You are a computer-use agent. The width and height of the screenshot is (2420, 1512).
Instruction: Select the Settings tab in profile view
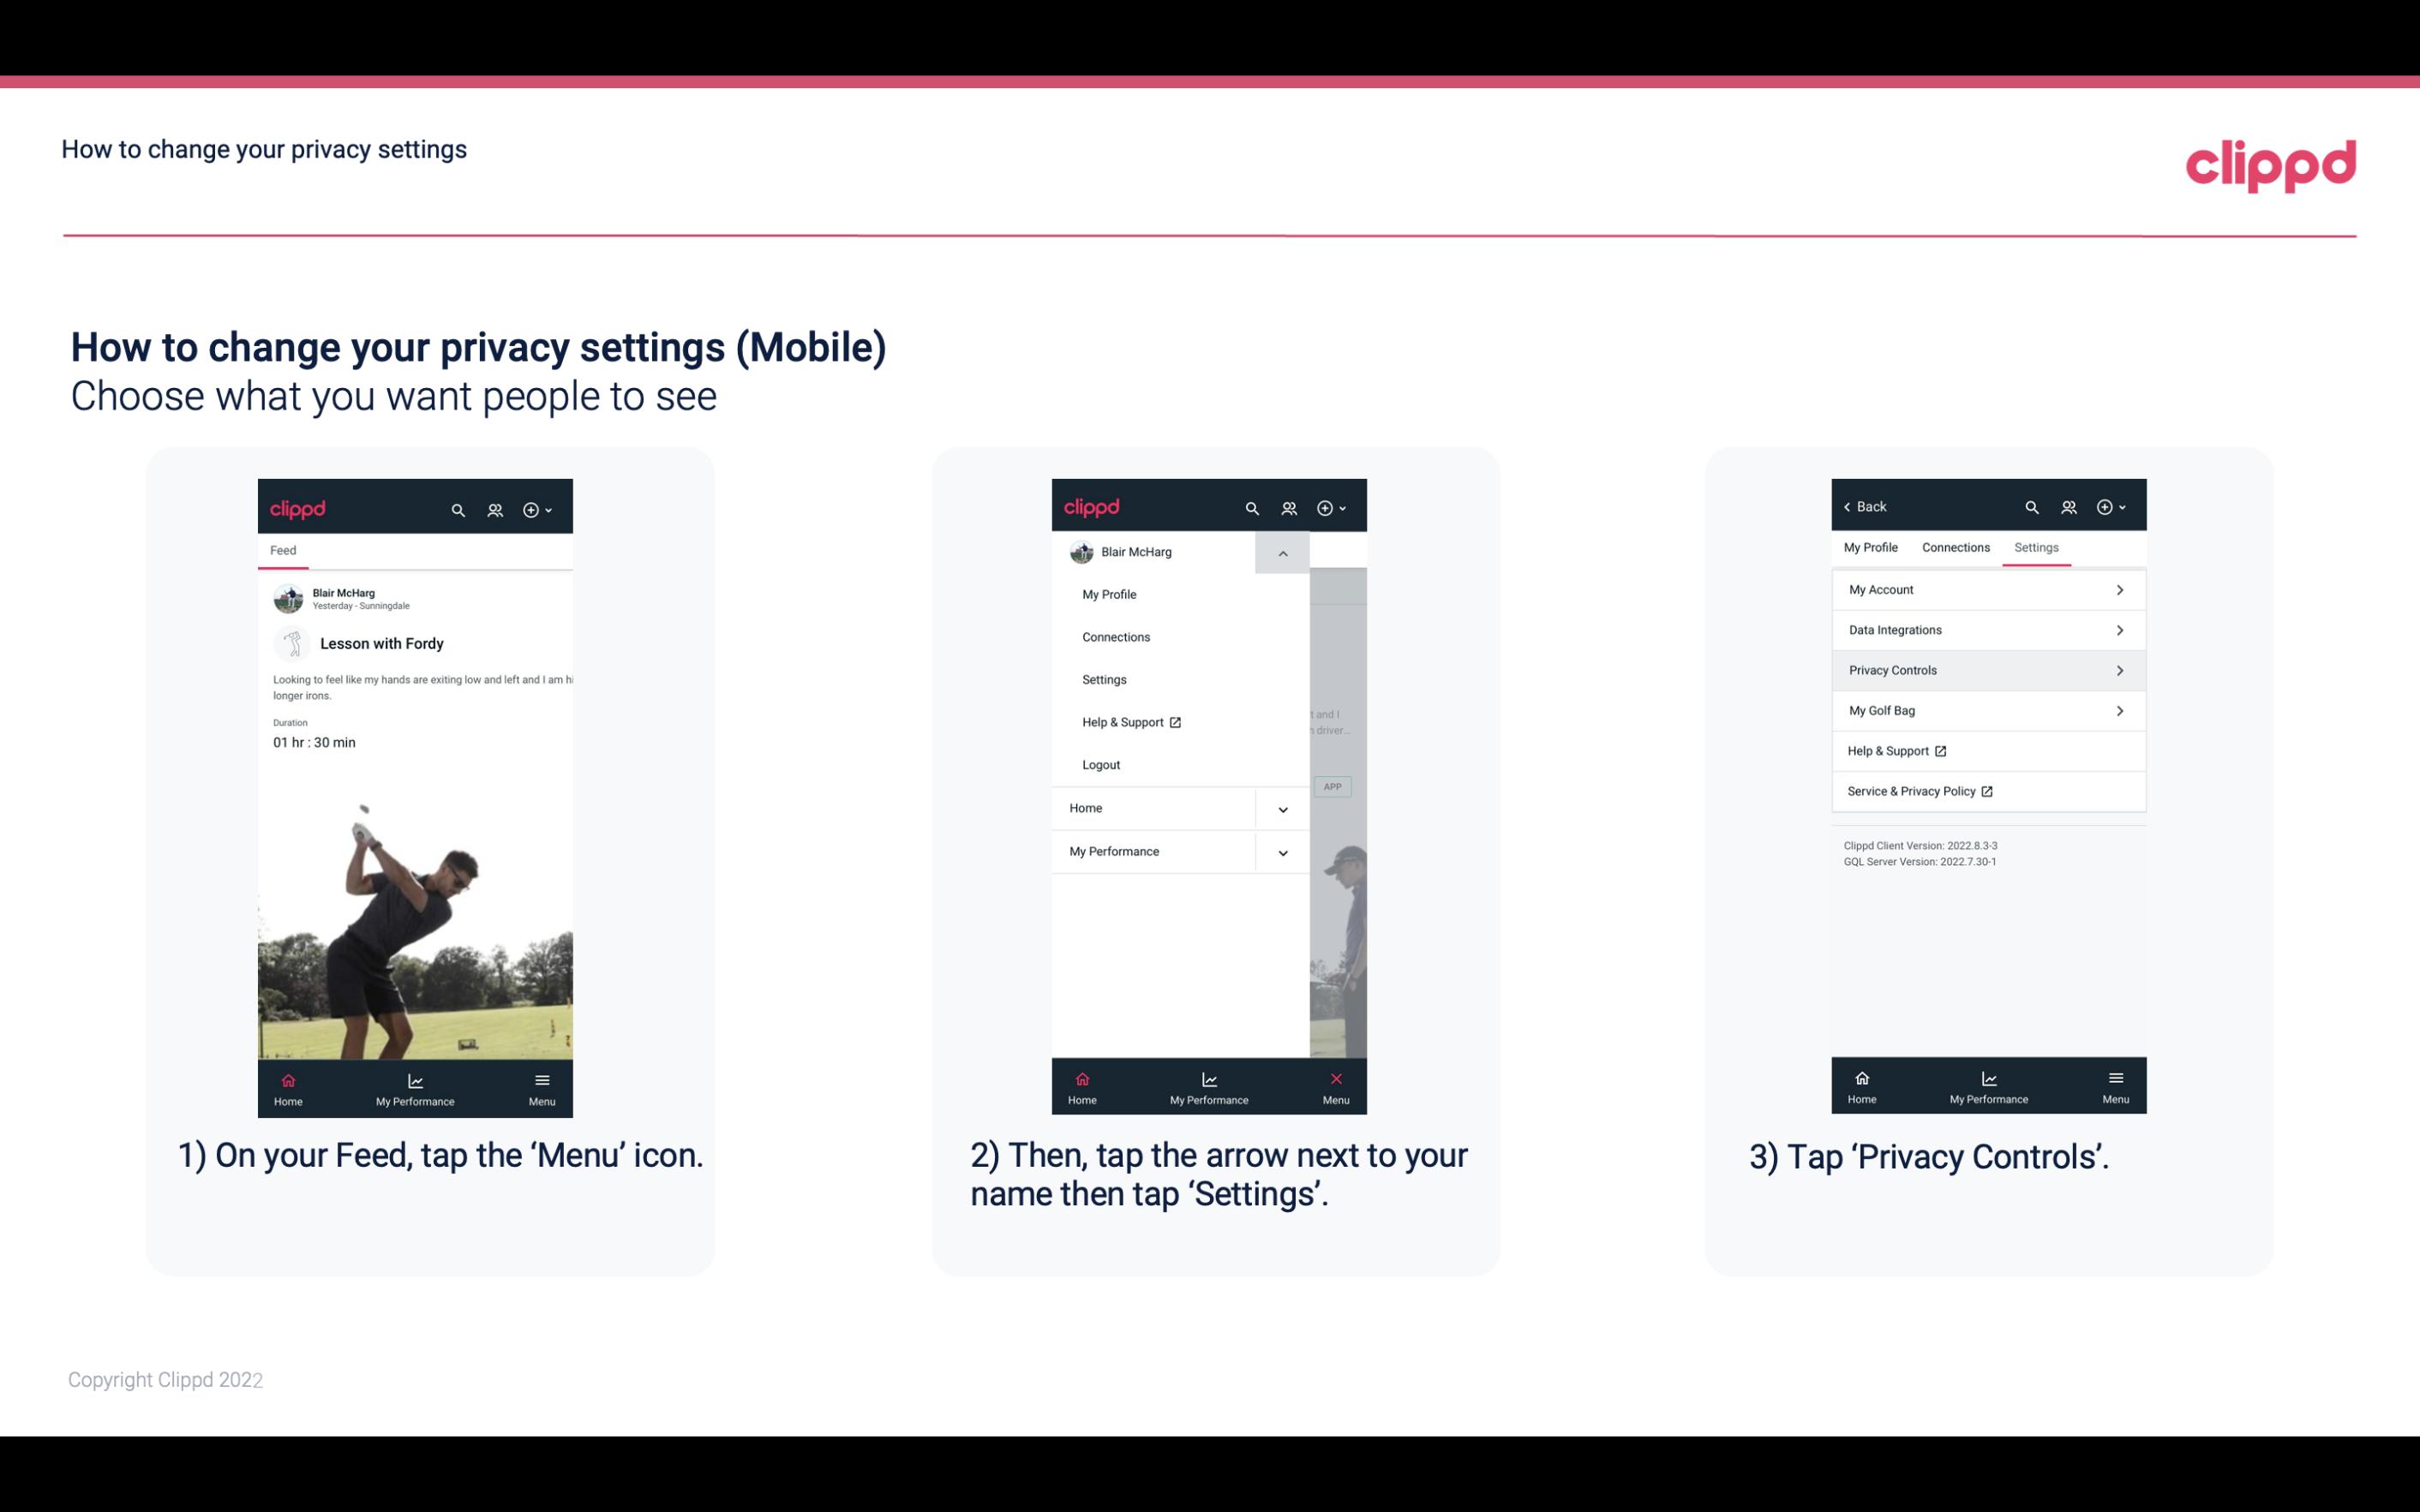2037,547
